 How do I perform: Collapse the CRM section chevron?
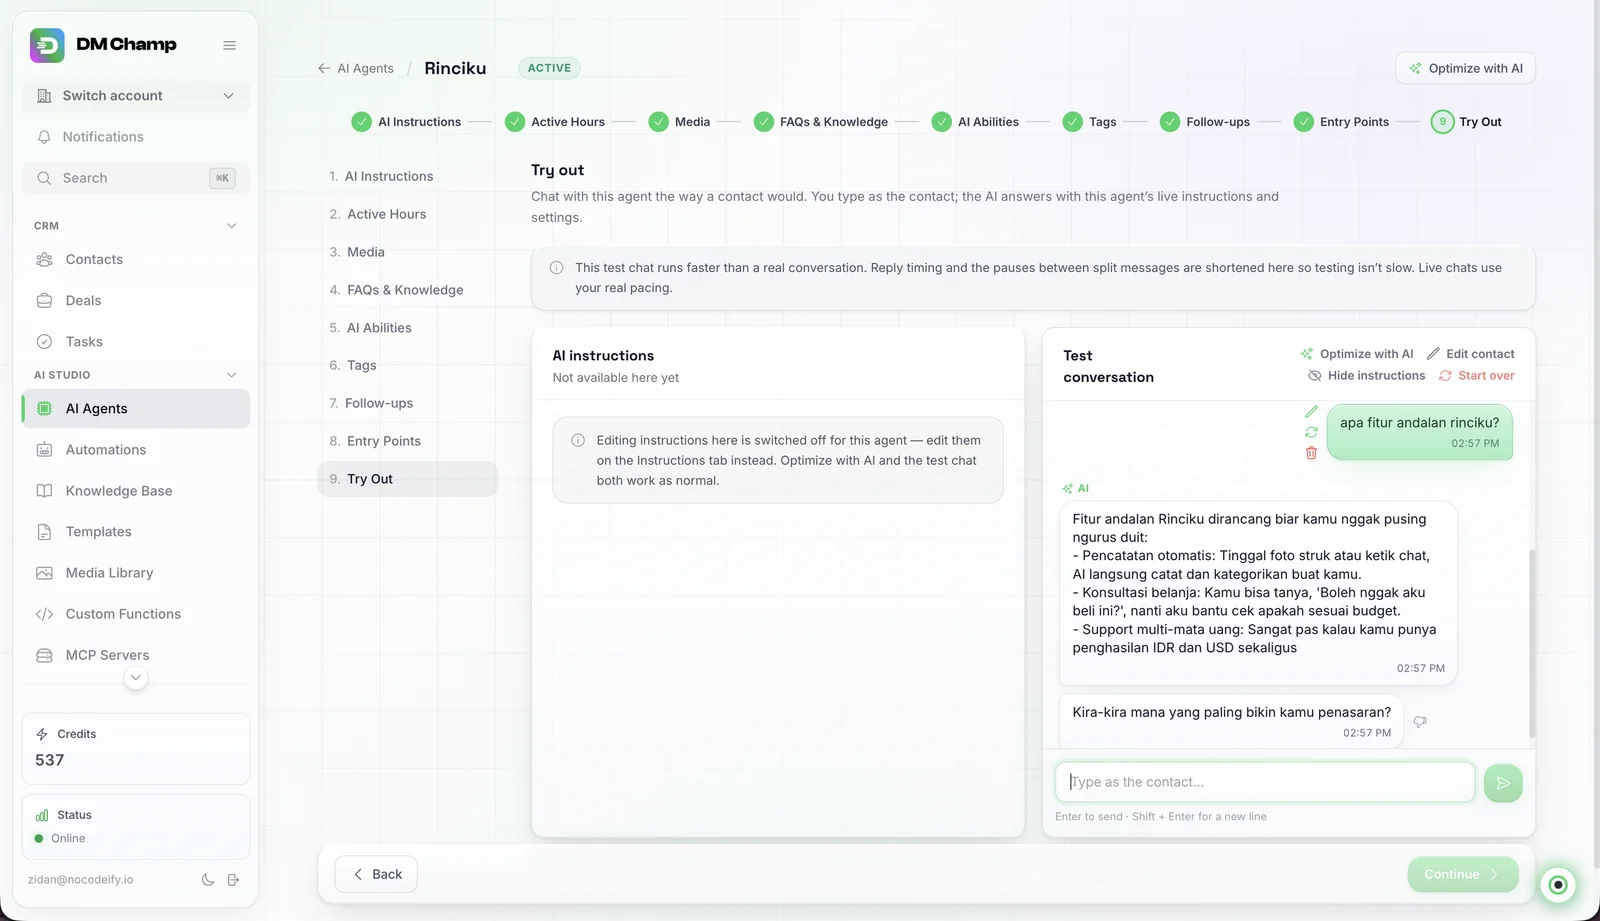[232, 226]
